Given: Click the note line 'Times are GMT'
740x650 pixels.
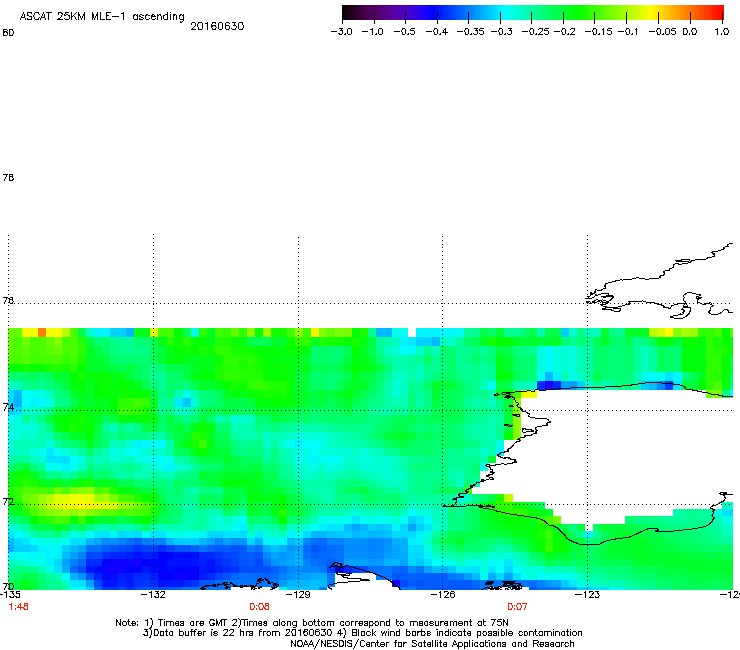Looking at the screenshot, I should (312, 623).
